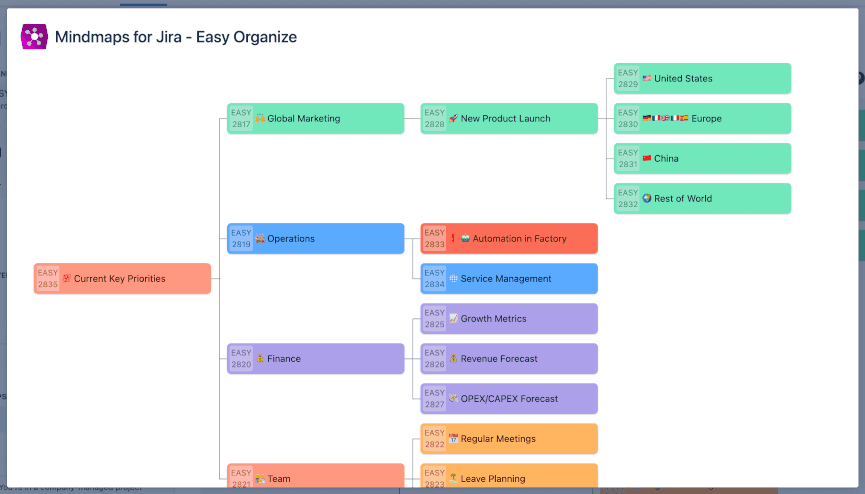
Task: Select the OPEX/CAPEX Forecast node
Action: tap(509, 399)
